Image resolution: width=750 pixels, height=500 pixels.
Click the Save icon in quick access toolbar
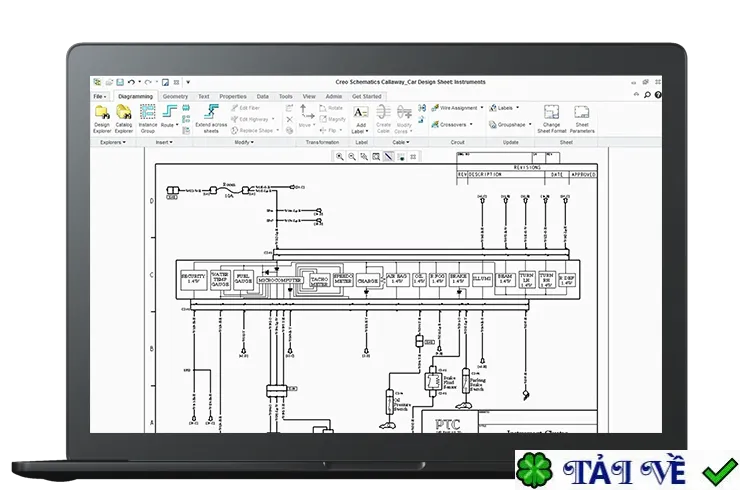pos(120,82)
